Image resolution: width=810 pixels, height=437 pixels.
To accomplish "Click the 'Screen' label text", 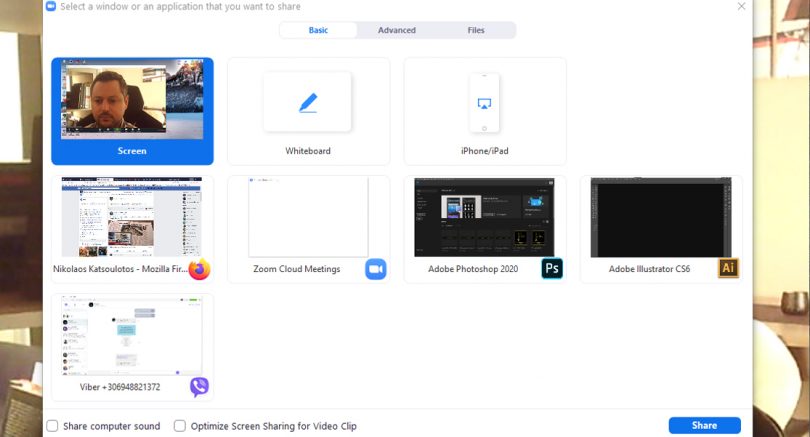I will click(x=132, y=151).
